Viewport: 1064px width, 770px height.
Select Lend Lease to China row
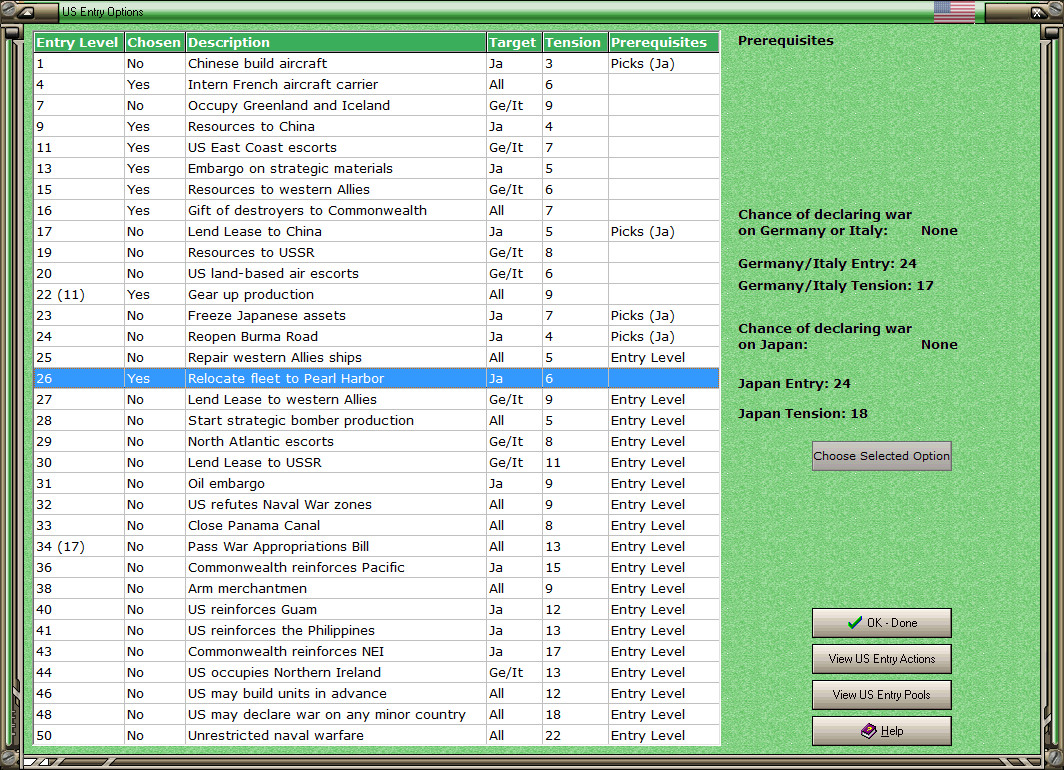(x=377, y=231)
